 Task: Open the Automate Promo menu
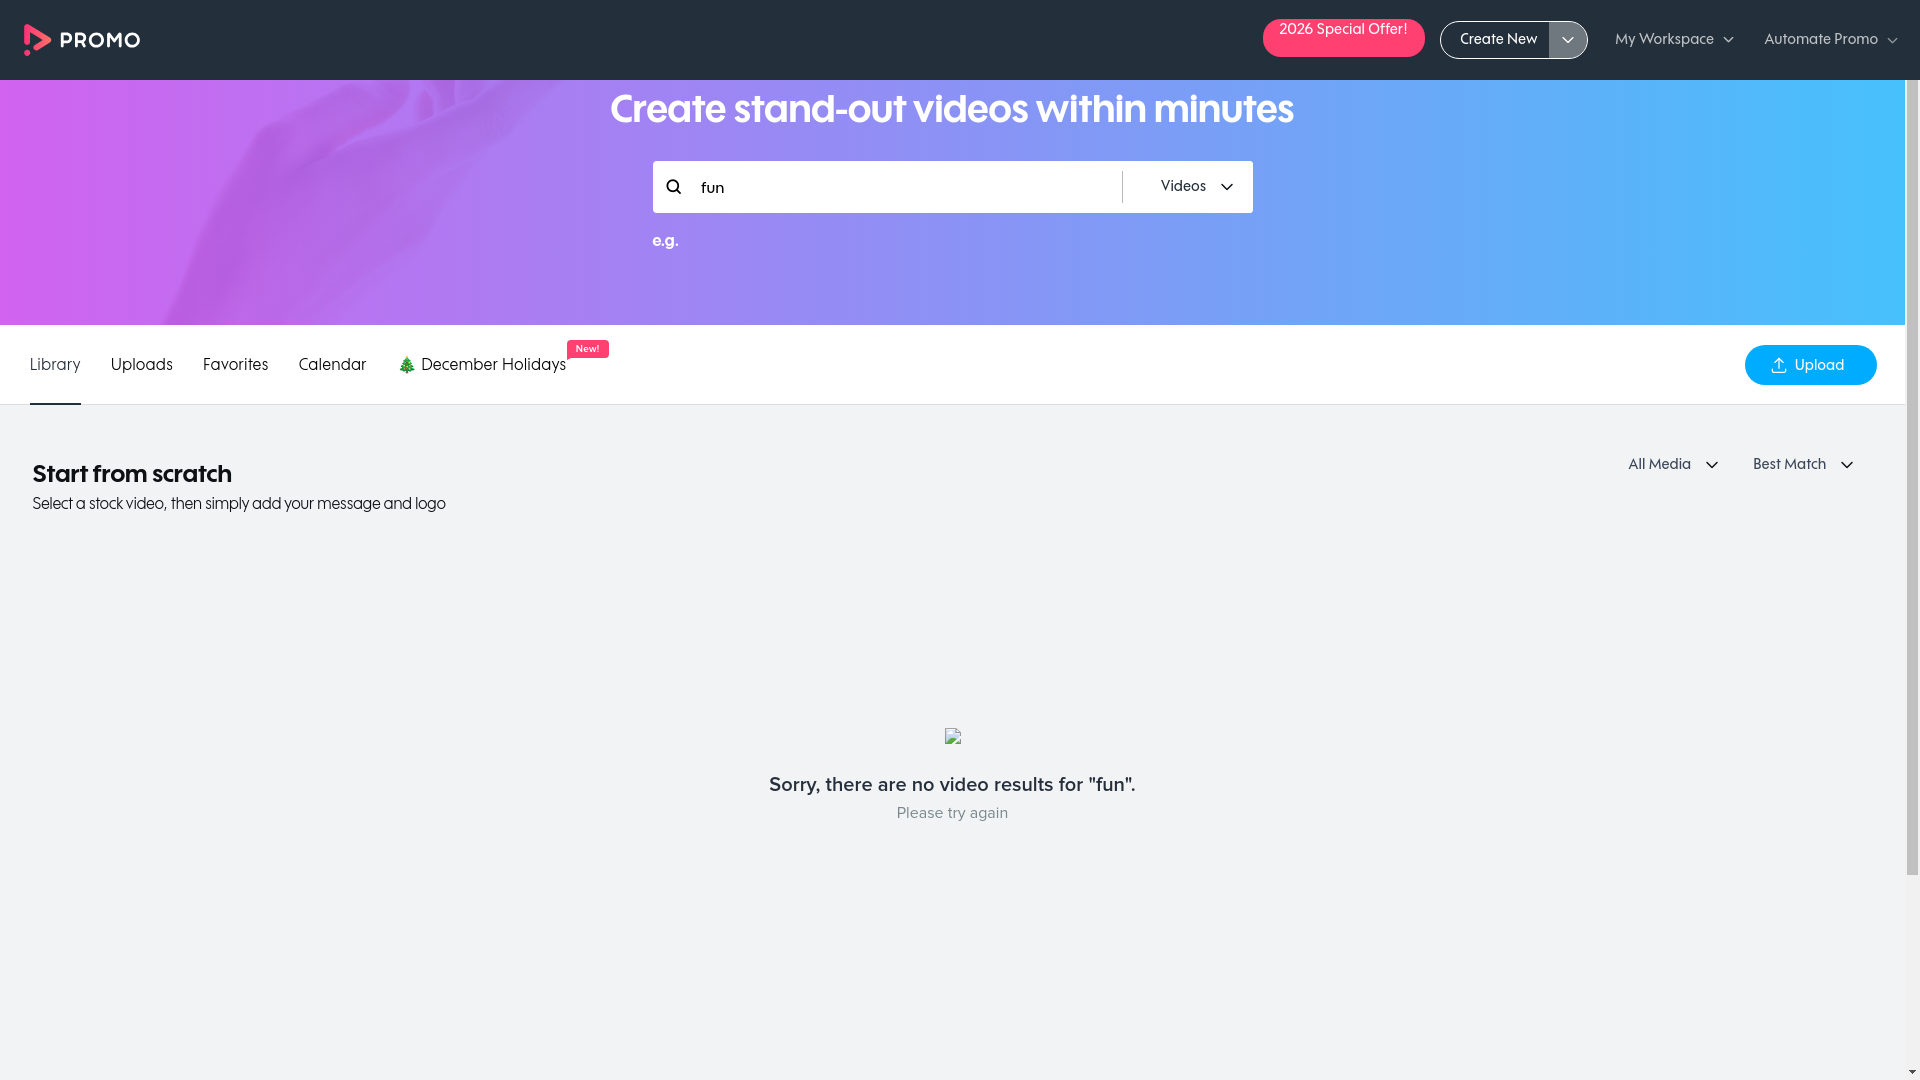click(1830, 40)
